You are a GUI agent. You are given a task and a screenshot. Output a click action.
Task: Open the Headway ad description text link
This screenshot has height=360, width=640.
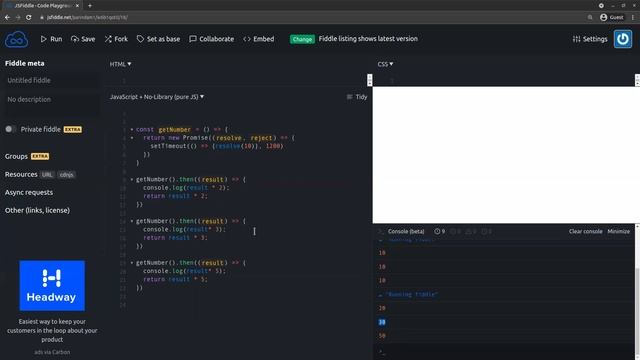(52, 331)
